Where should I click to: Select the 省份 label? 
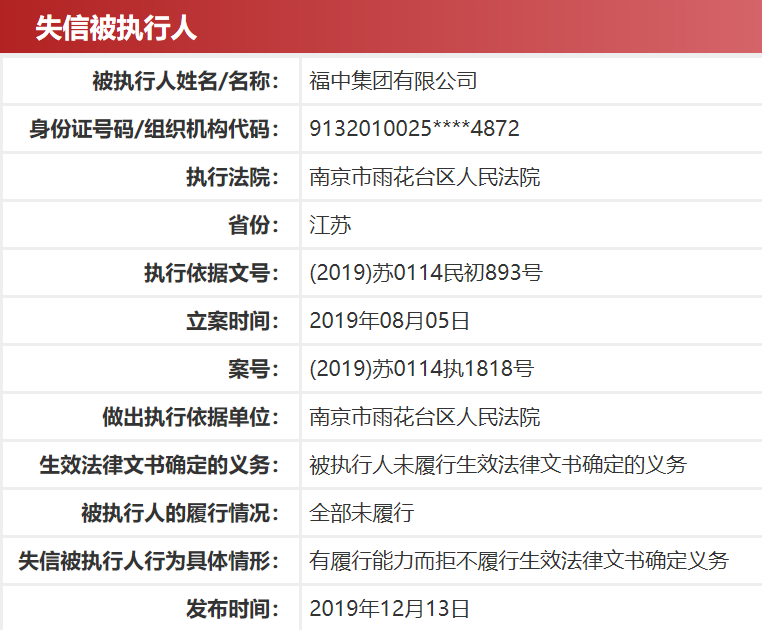tap(254, 225)
